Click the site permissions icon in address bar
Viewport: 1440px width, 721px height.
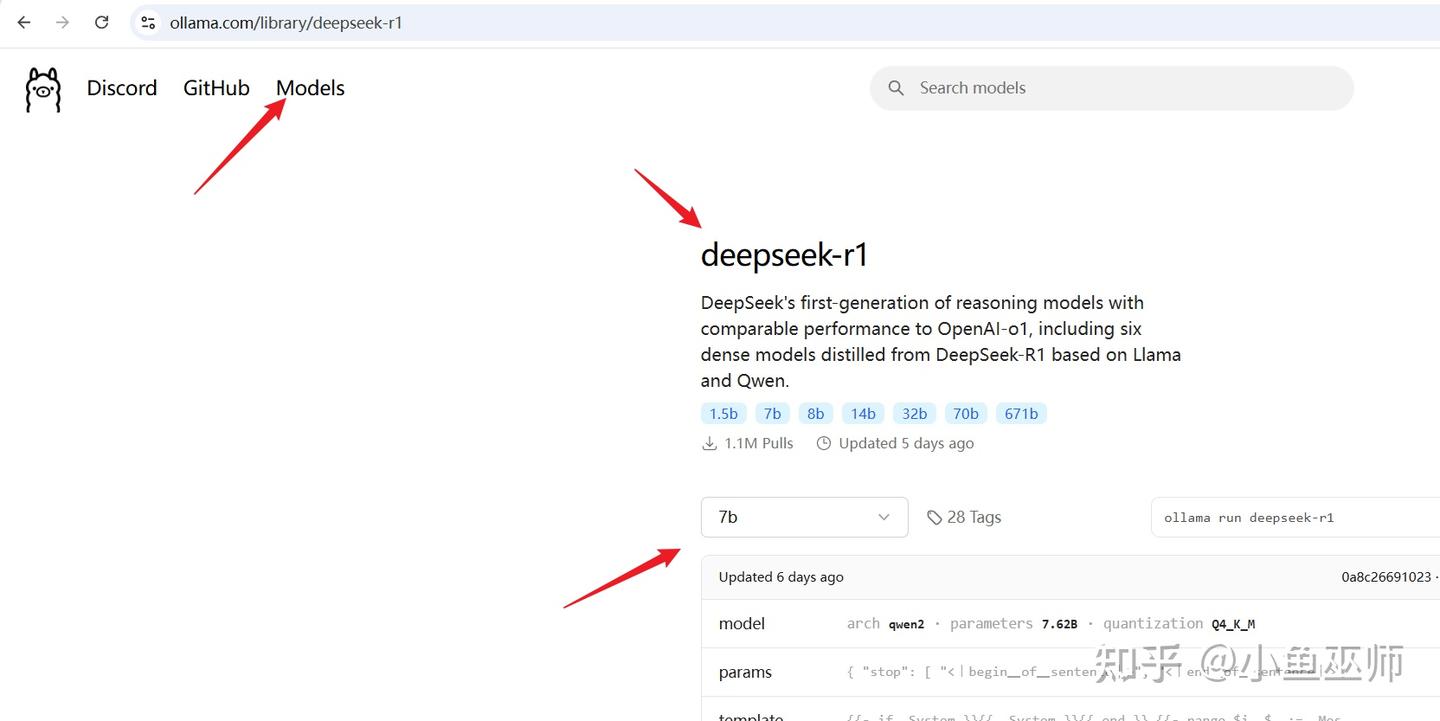[147, 21]
